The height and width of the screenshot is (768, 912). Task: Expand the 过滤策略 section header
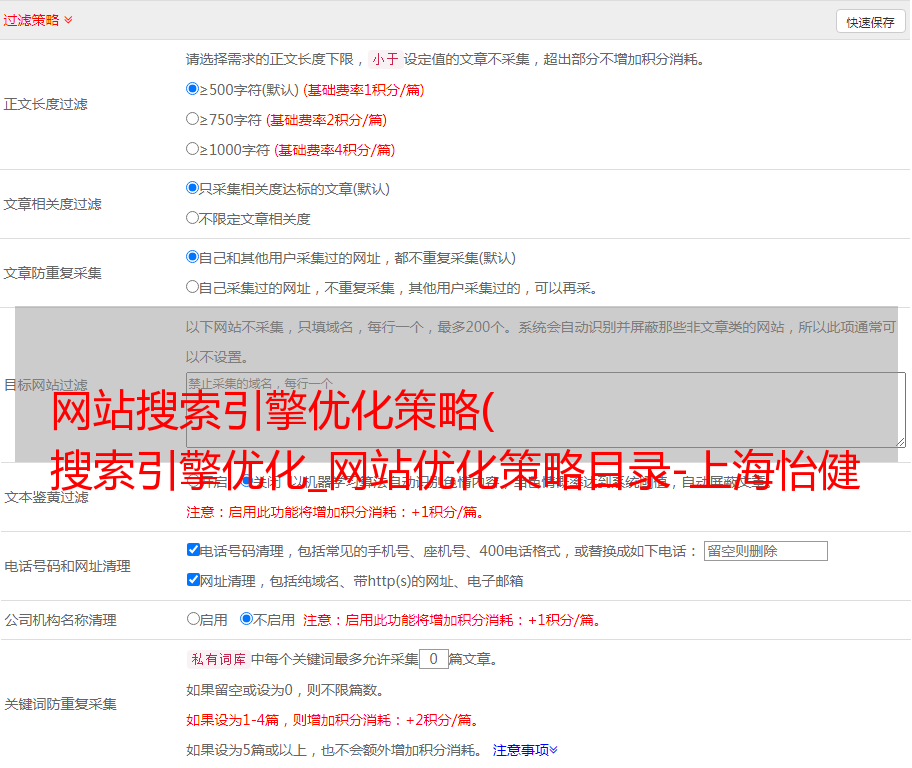[38, 20]
